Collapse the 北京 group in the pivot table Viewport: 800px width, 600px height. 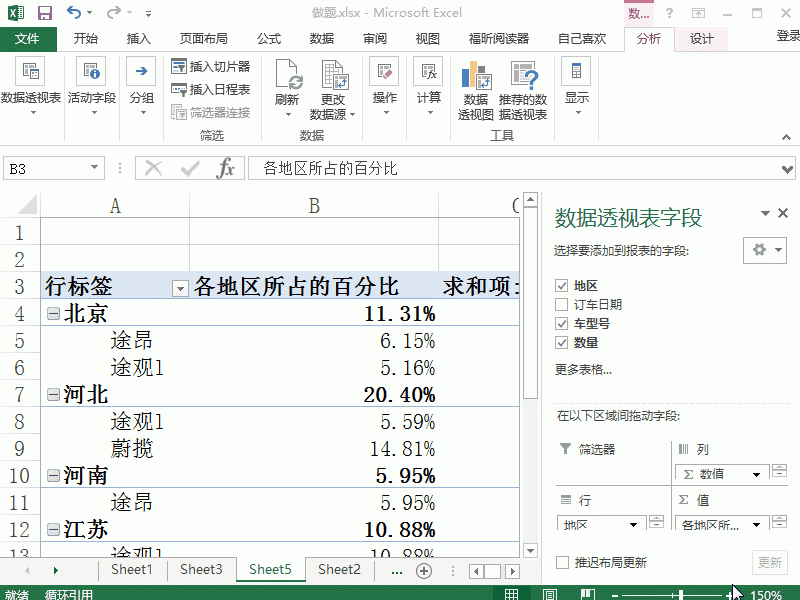click(52, 313)
